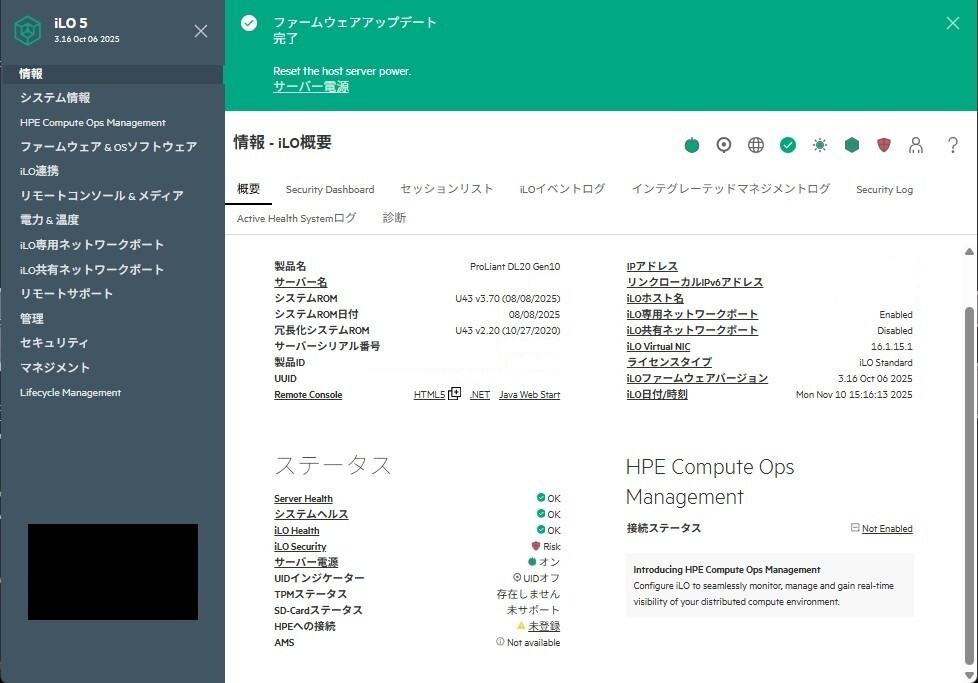Click the red security shield icon in header
This screenshot has width=978, height=683.
point(884,145)
